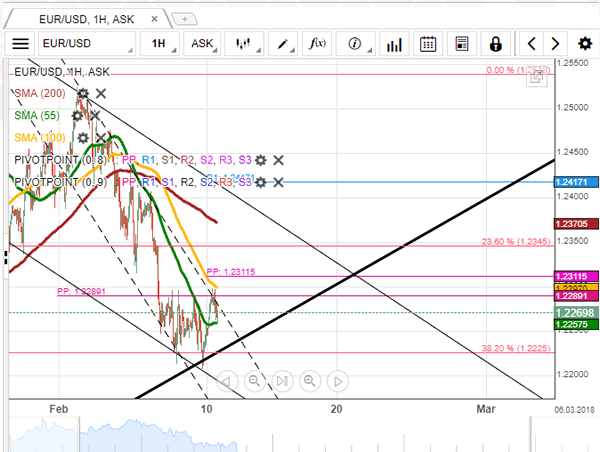Click the SMA (55) legend label
The image size is (600, 452).
[x=37, y=115]
